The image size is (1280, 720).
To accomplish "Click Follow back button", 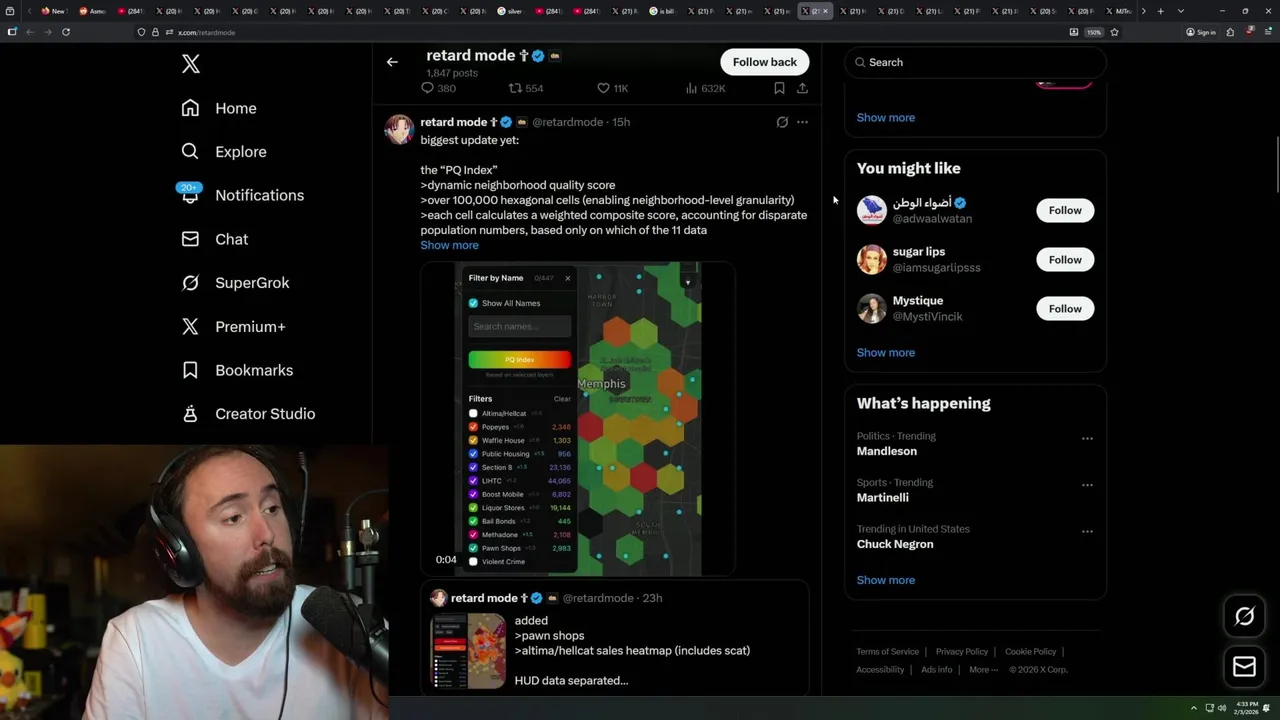I will pyautogui.click(x=764, y=62).
